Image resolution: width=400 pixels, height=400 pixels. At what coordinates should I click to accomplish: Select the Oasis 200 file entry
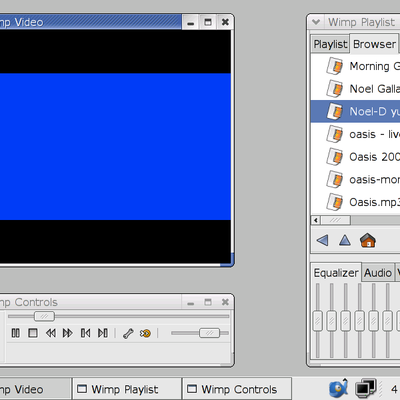click(355, 157)
